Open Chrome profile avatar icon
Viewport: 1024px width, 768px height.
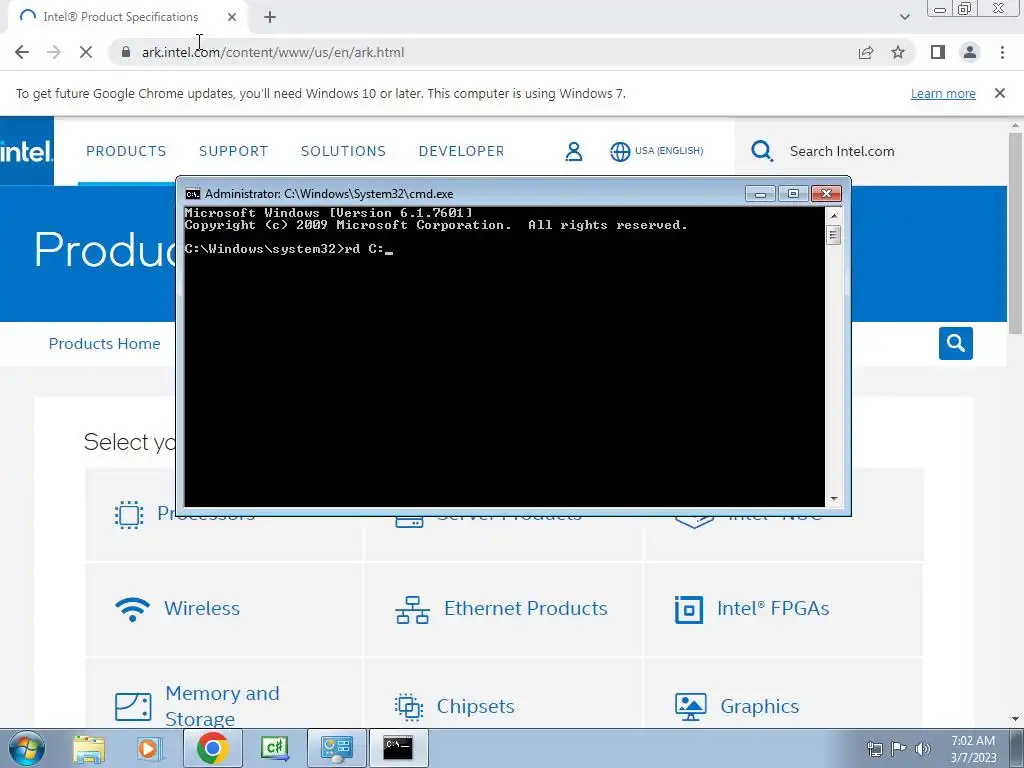pyautogui.click(x=970, y=52)
